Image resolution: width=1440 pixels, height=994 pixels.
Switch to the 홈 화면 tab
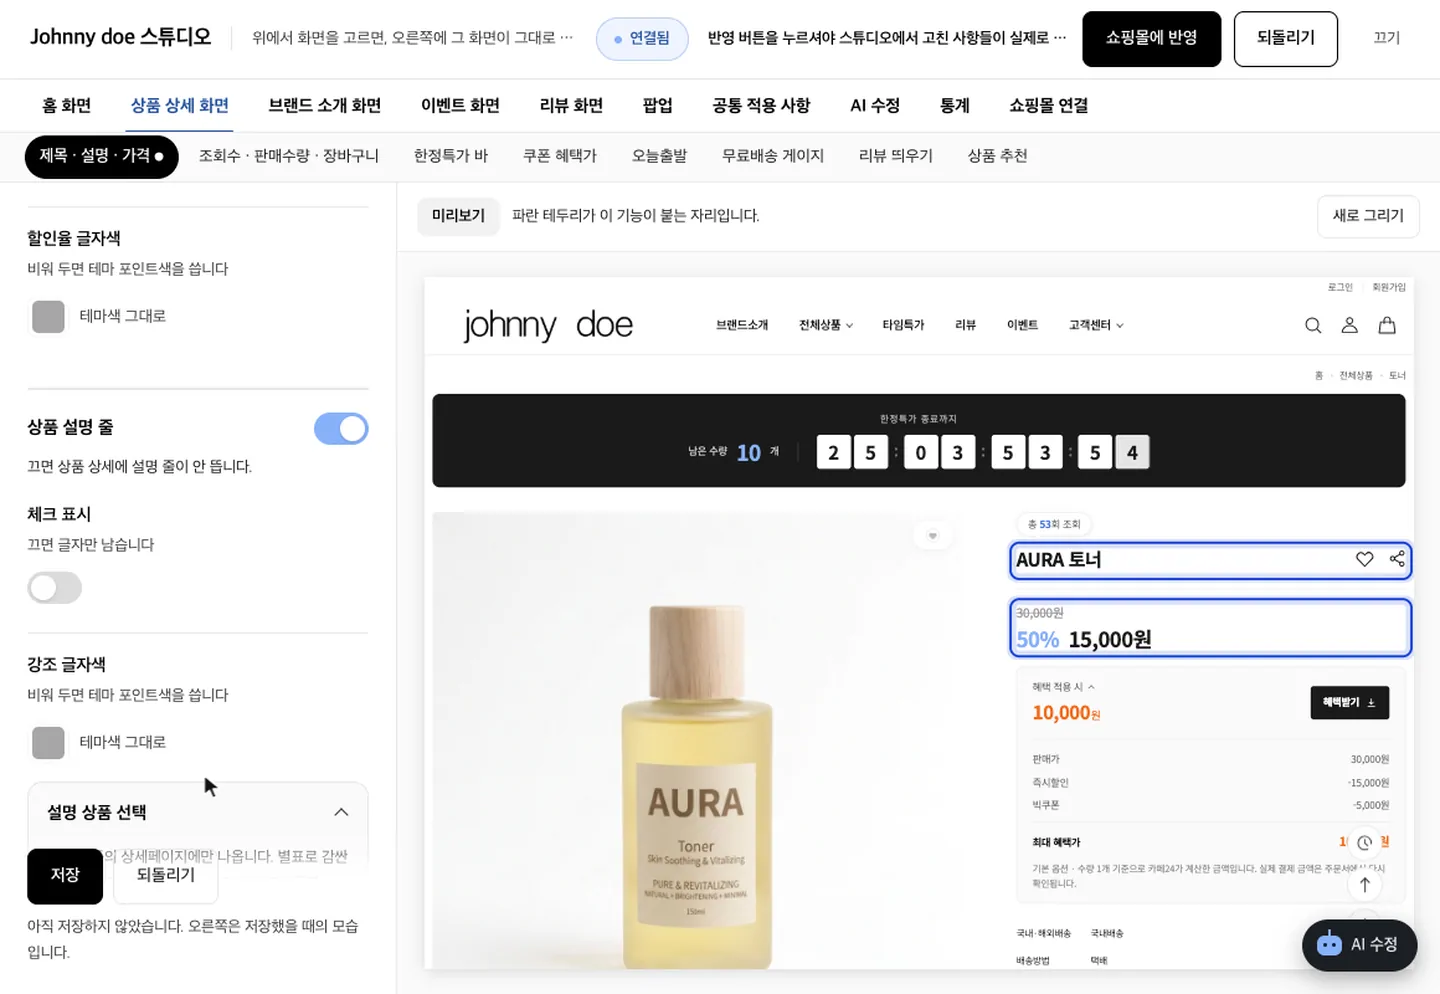67,105
